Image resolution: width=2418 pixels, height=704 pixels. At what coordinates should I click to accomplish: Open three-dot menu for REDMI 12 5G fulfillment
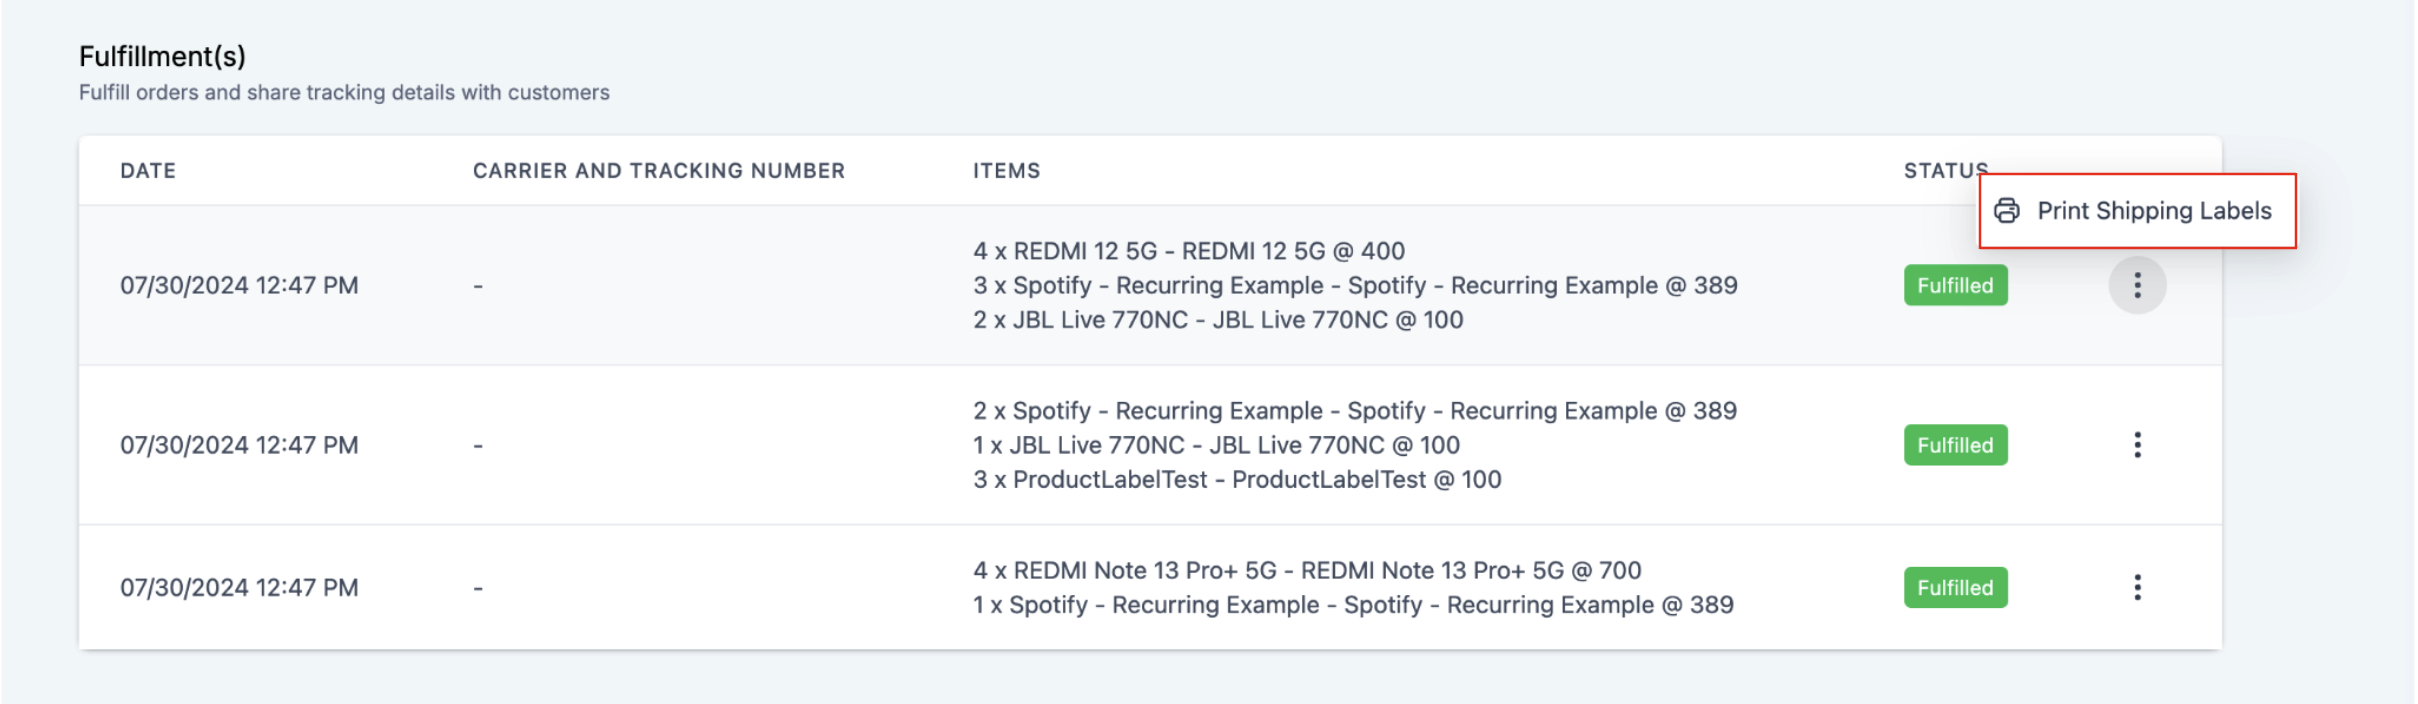(x=2137, y=285)
